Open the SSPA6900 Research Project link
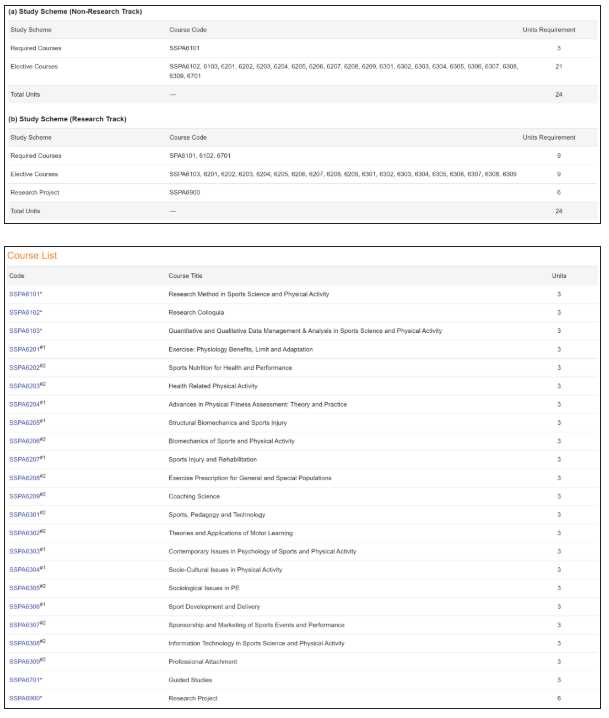 pyautogui.click(x=25, y=698)
